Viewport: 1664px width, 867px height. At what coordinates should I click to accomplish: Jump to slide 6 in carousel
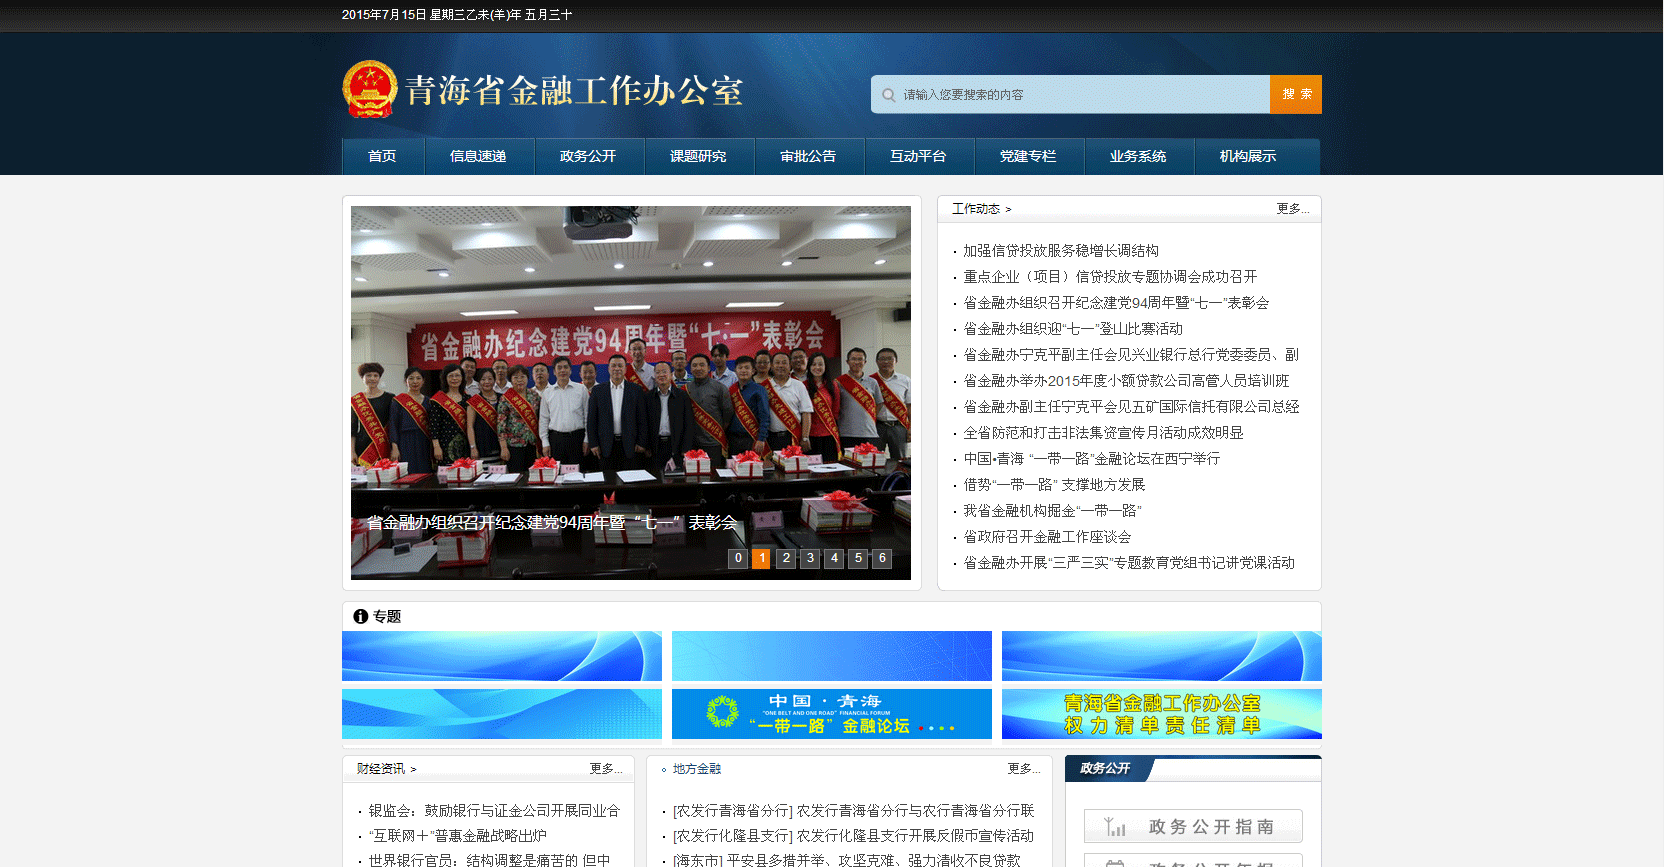882,558
